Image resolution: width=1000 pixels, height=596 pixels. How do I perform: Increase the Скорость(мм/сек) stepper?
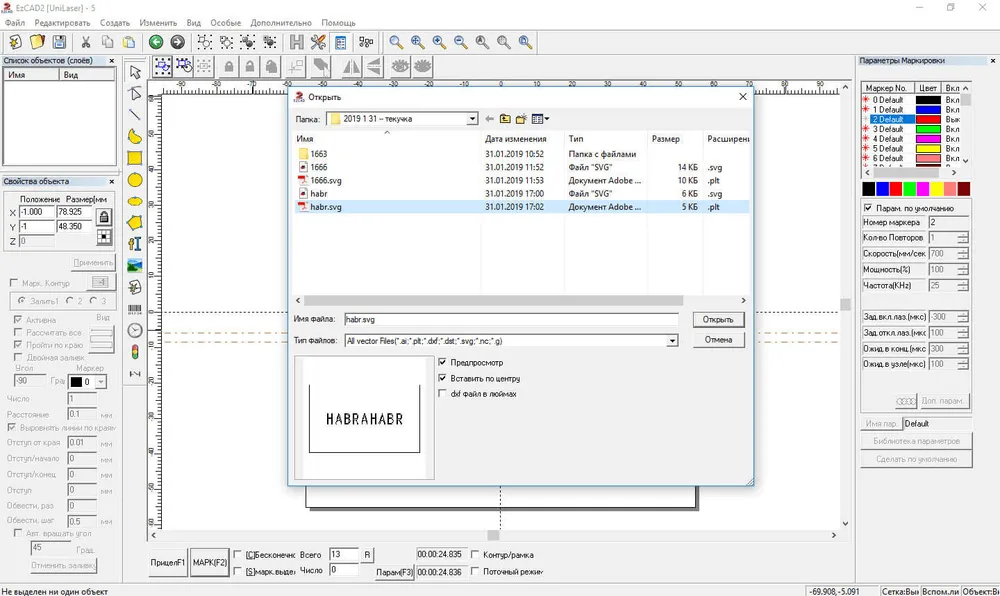[x=962, y=251]
